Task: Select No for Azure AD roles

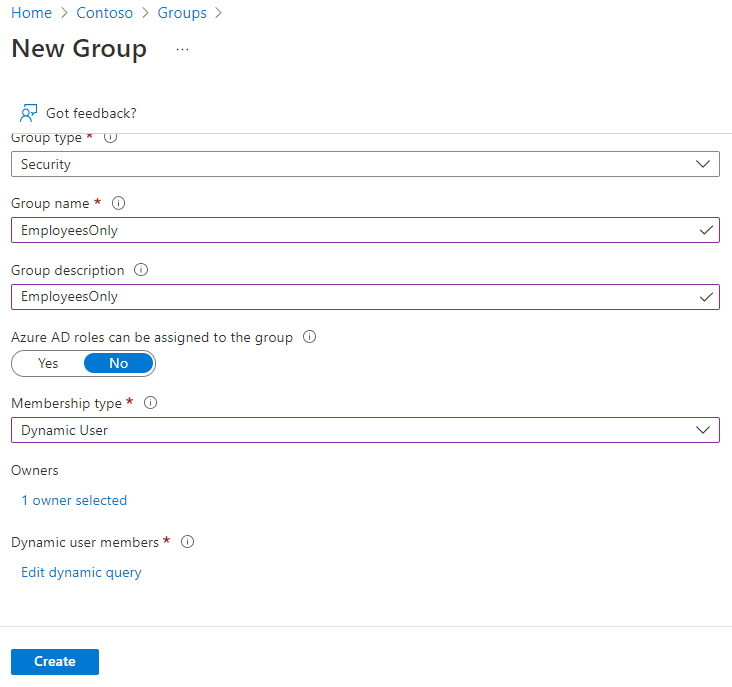Action: pyautogui.click(x=119, y=363)
